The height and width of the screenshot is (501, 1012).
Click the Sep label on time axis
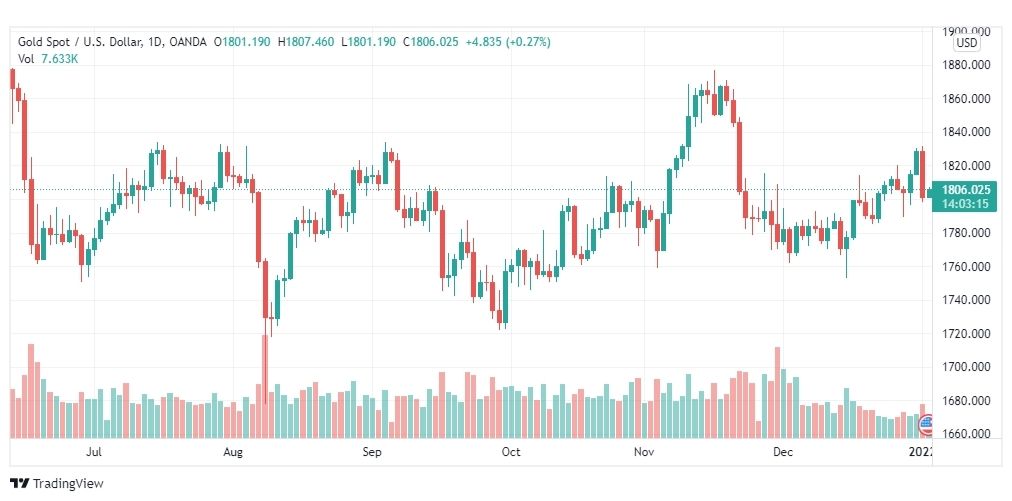pyautogui.click(x=372, y=452)
